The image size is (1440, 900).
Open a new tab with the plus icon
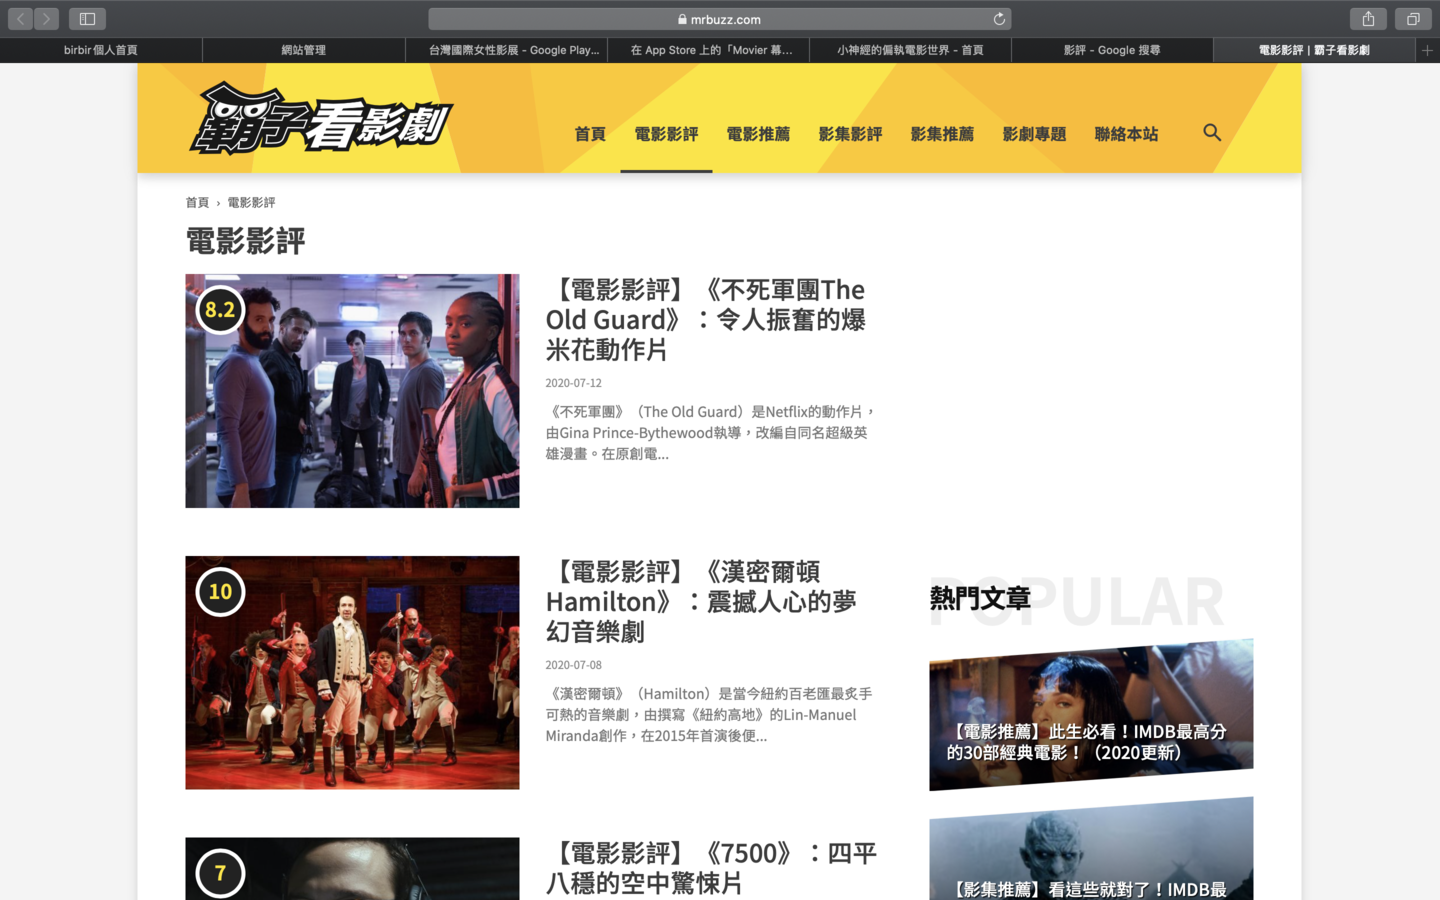click(x=1427, y=50)
